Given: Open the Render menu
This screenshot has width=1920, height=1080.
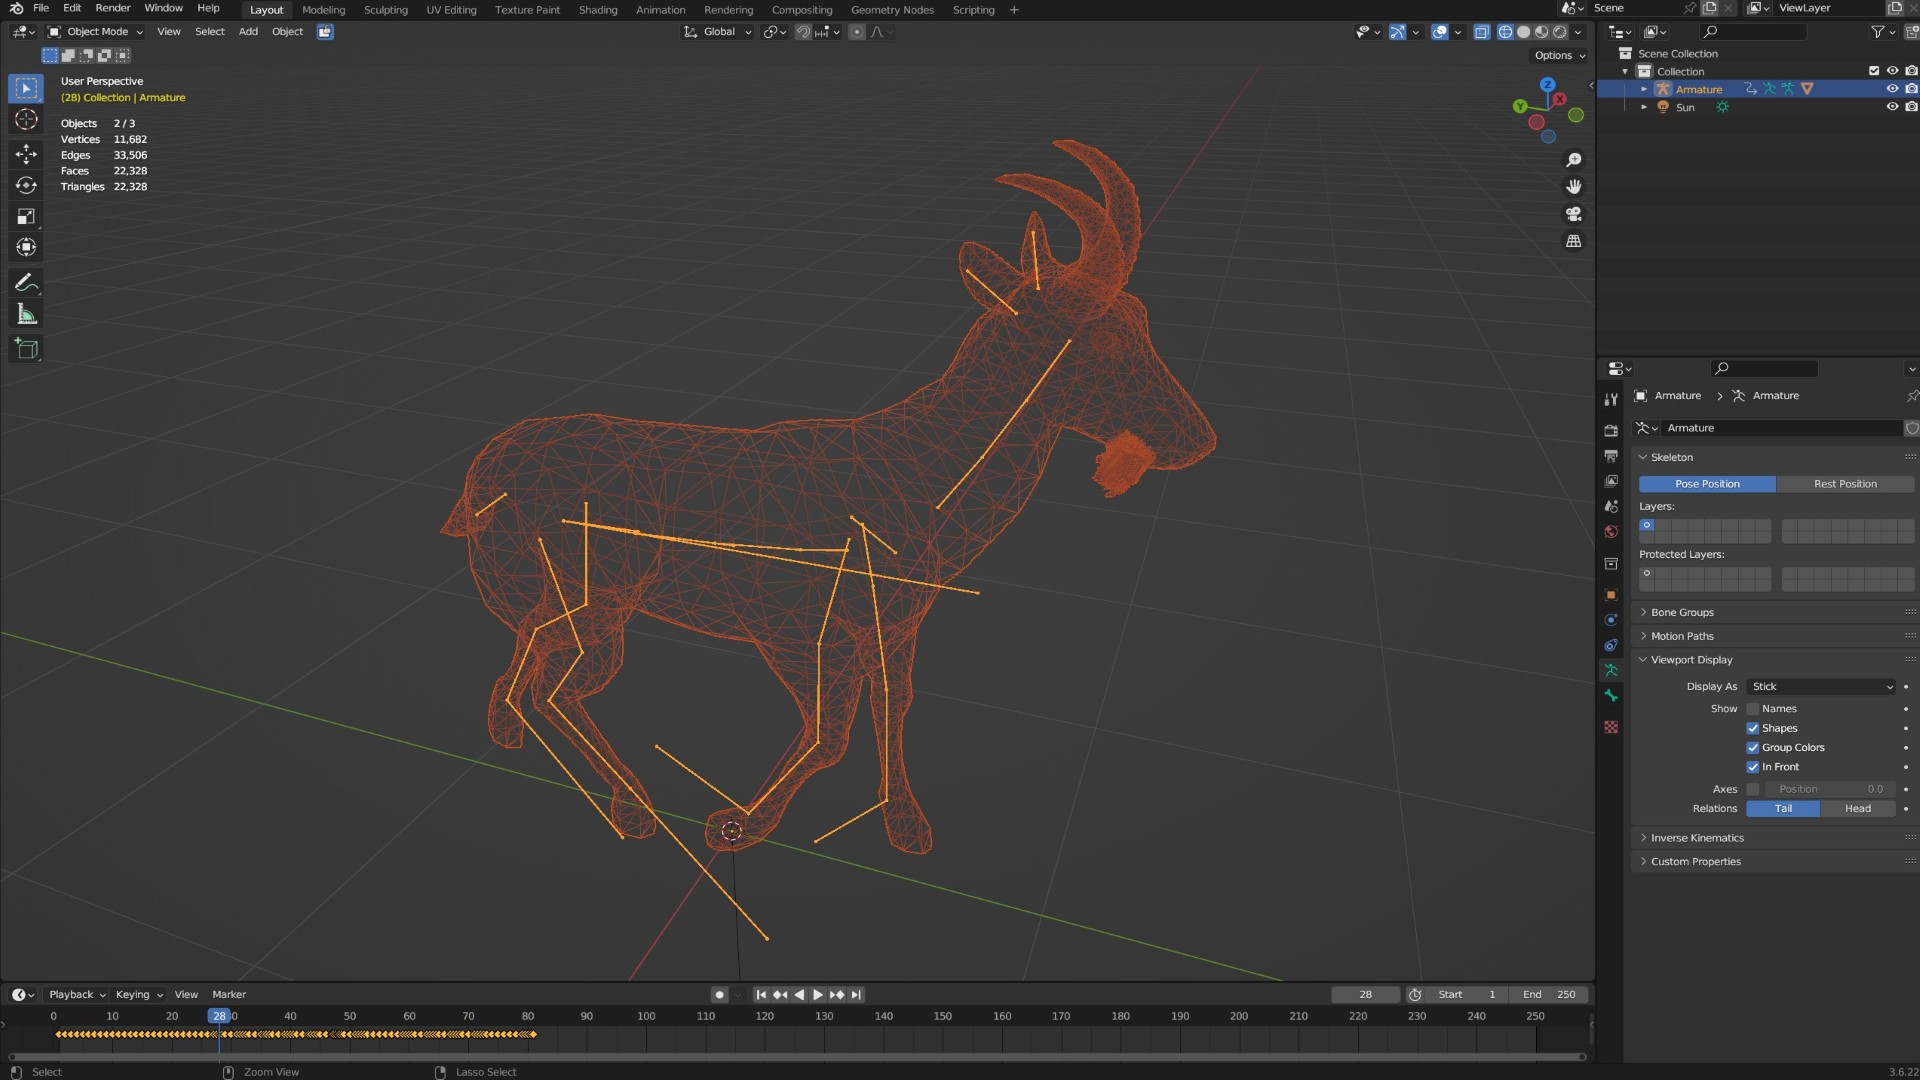Looking at the screenshot, I should pyautogui.click(x=113, y=8).
